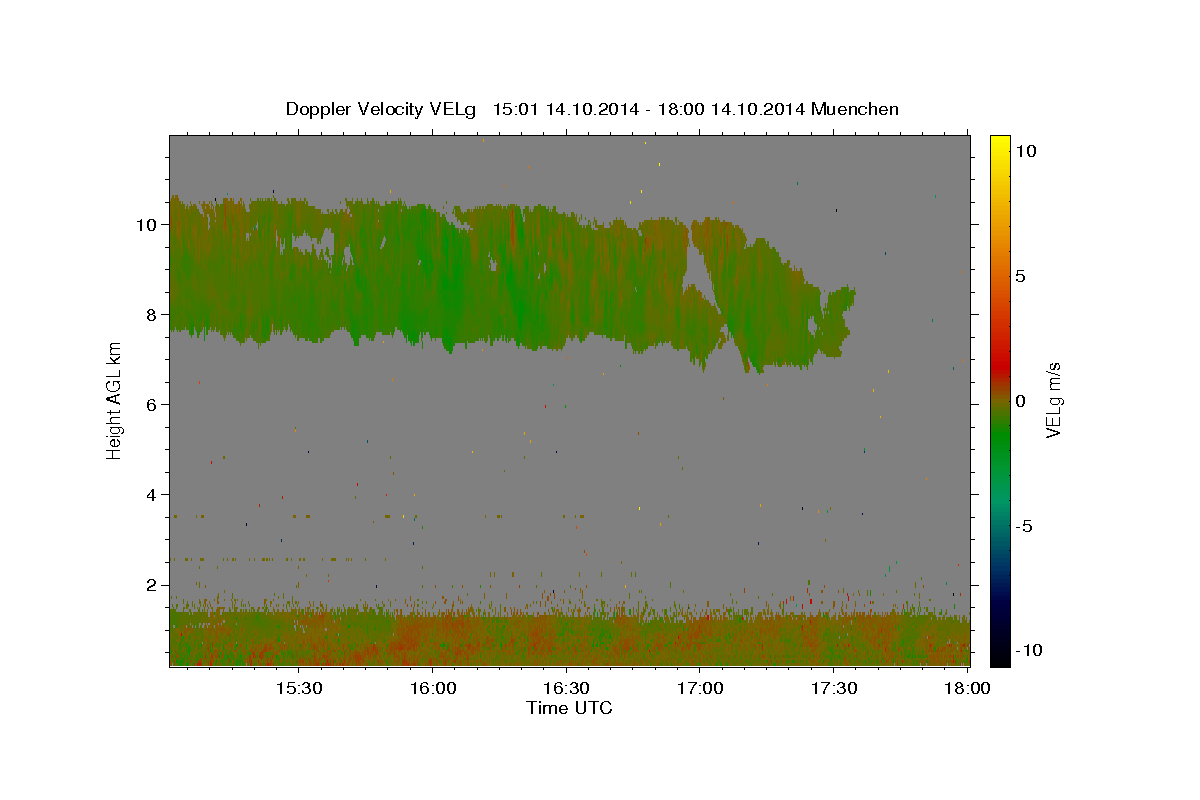This screenshot has height=800, width=1200.
Task: Click the colorbar value 0 label
Action: click(x=1022, y=401)
